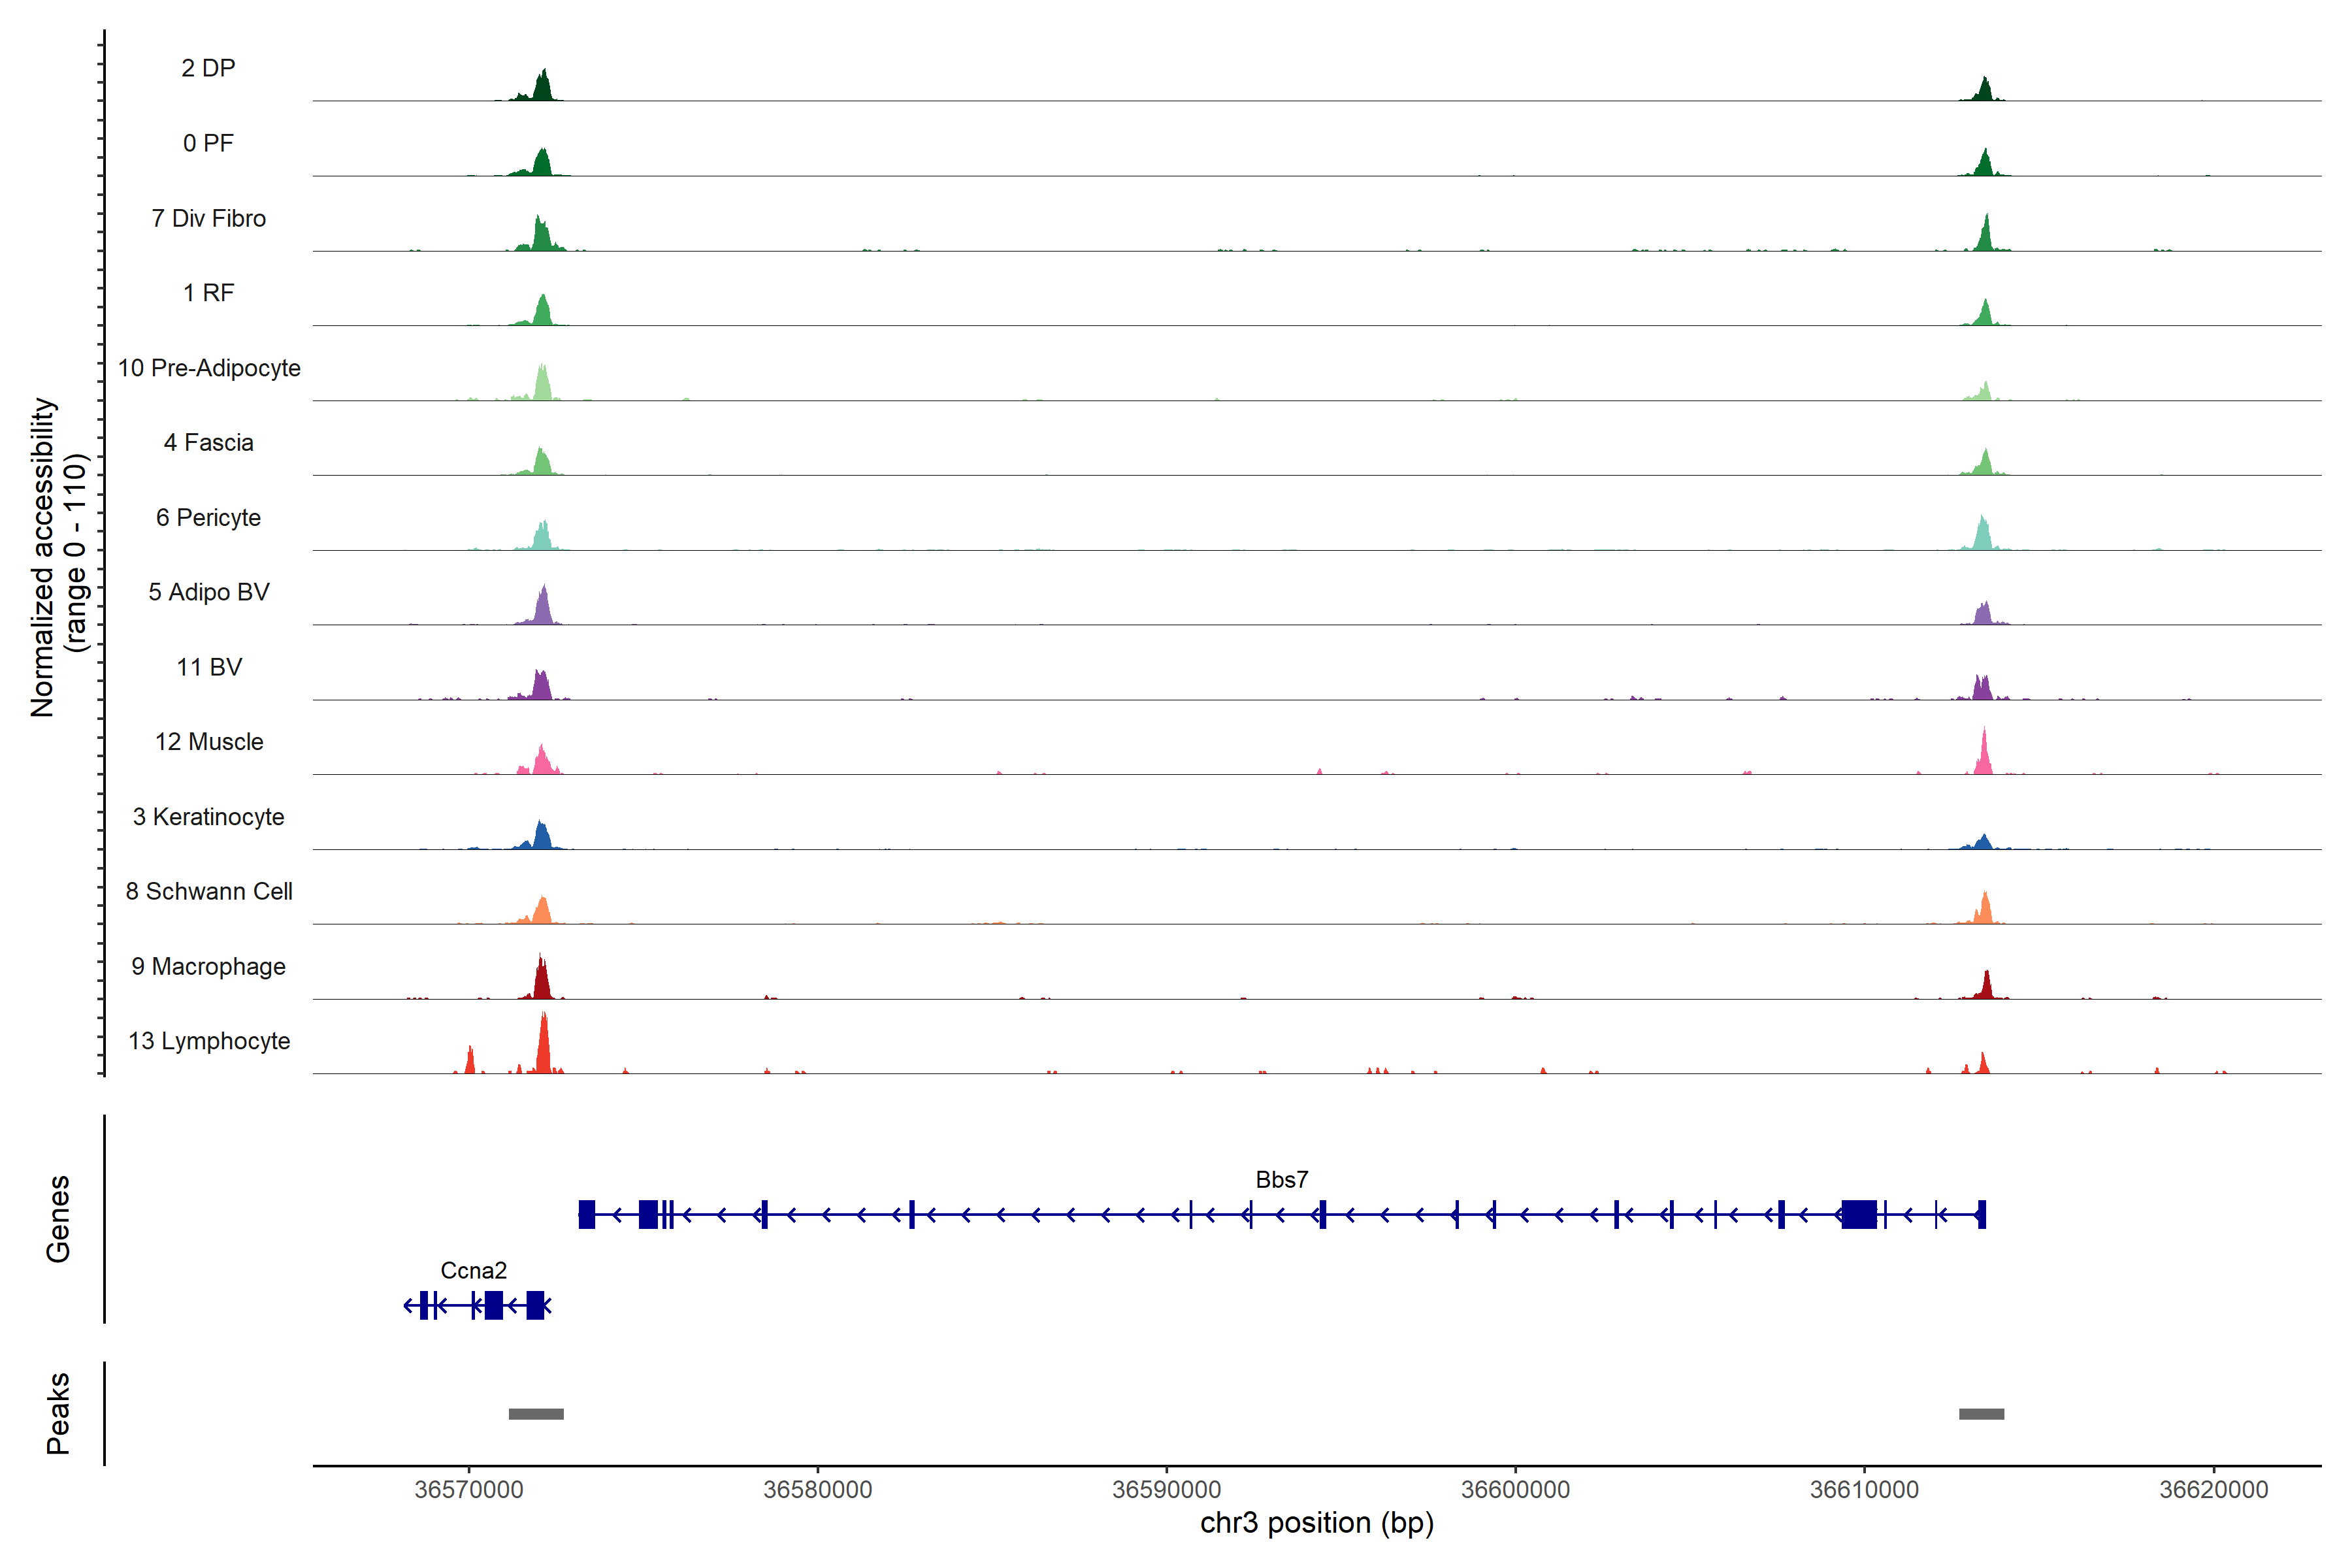The image size is (2352, 1568).
Task: Click the 36590000 axis tick label
Action: pyautogui.click(x=1166, y=1489)
